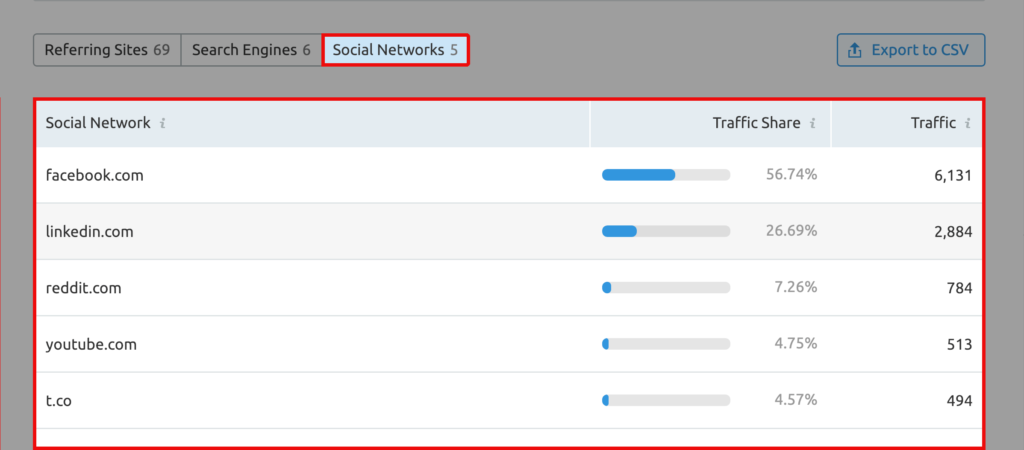Image resolution: width=1024 pixels, height=450 pixels.
Task: Sort by the Traffic column header
Action: (x=933, y=123)
